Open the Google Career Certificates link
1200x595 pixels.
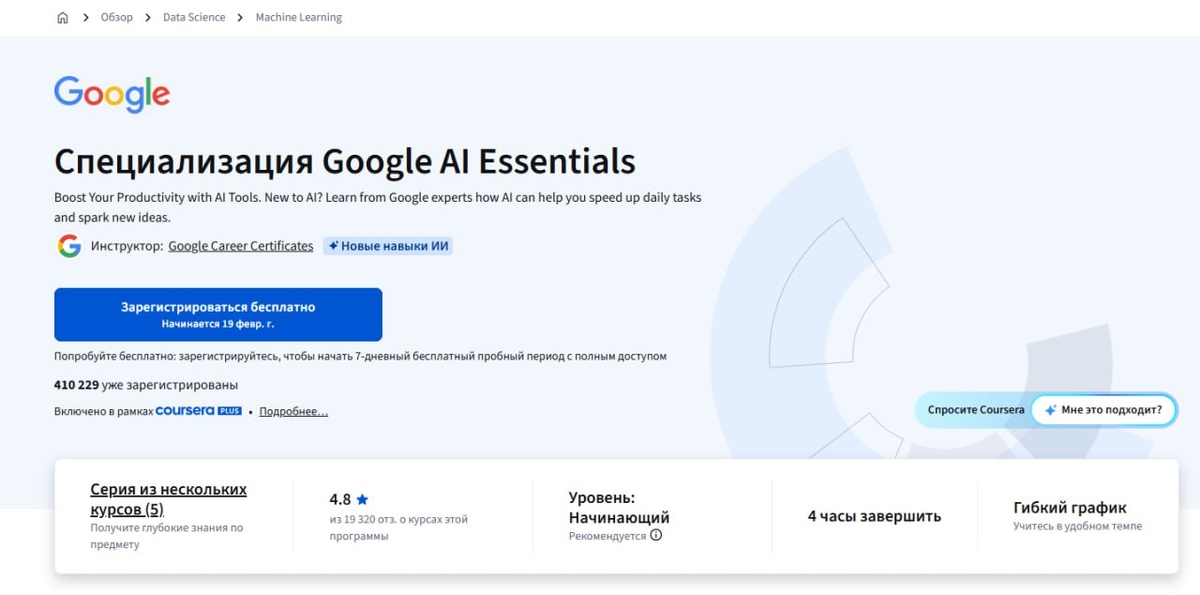point(240,246)
